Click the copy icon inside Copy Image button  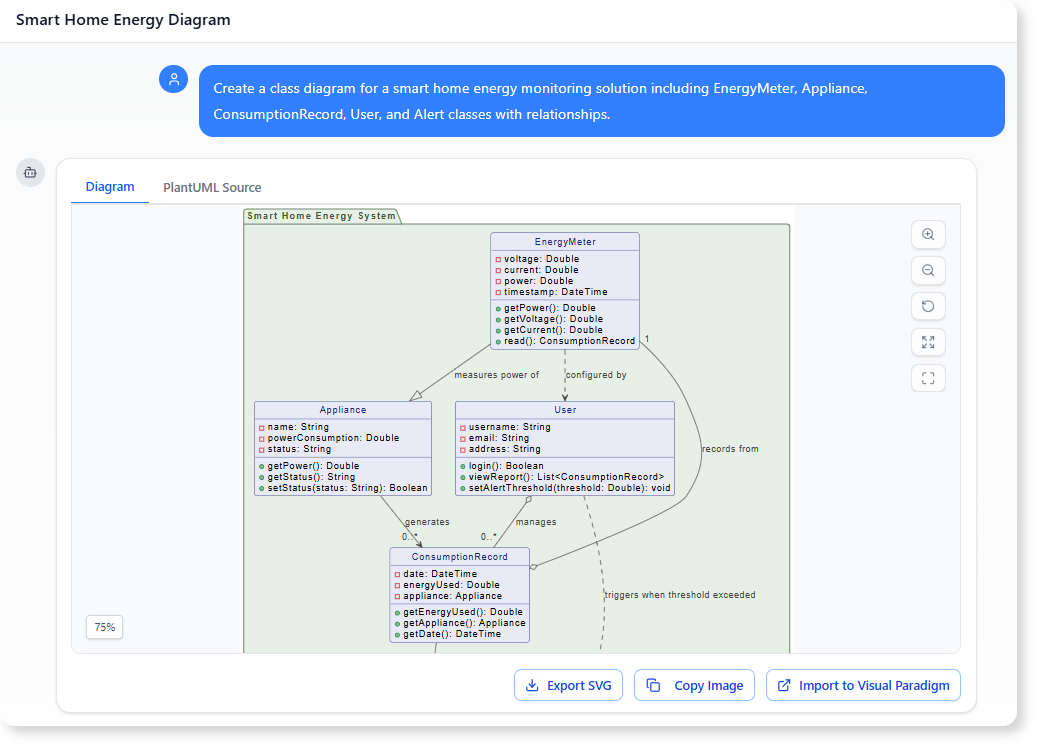(x=656, y=685)
